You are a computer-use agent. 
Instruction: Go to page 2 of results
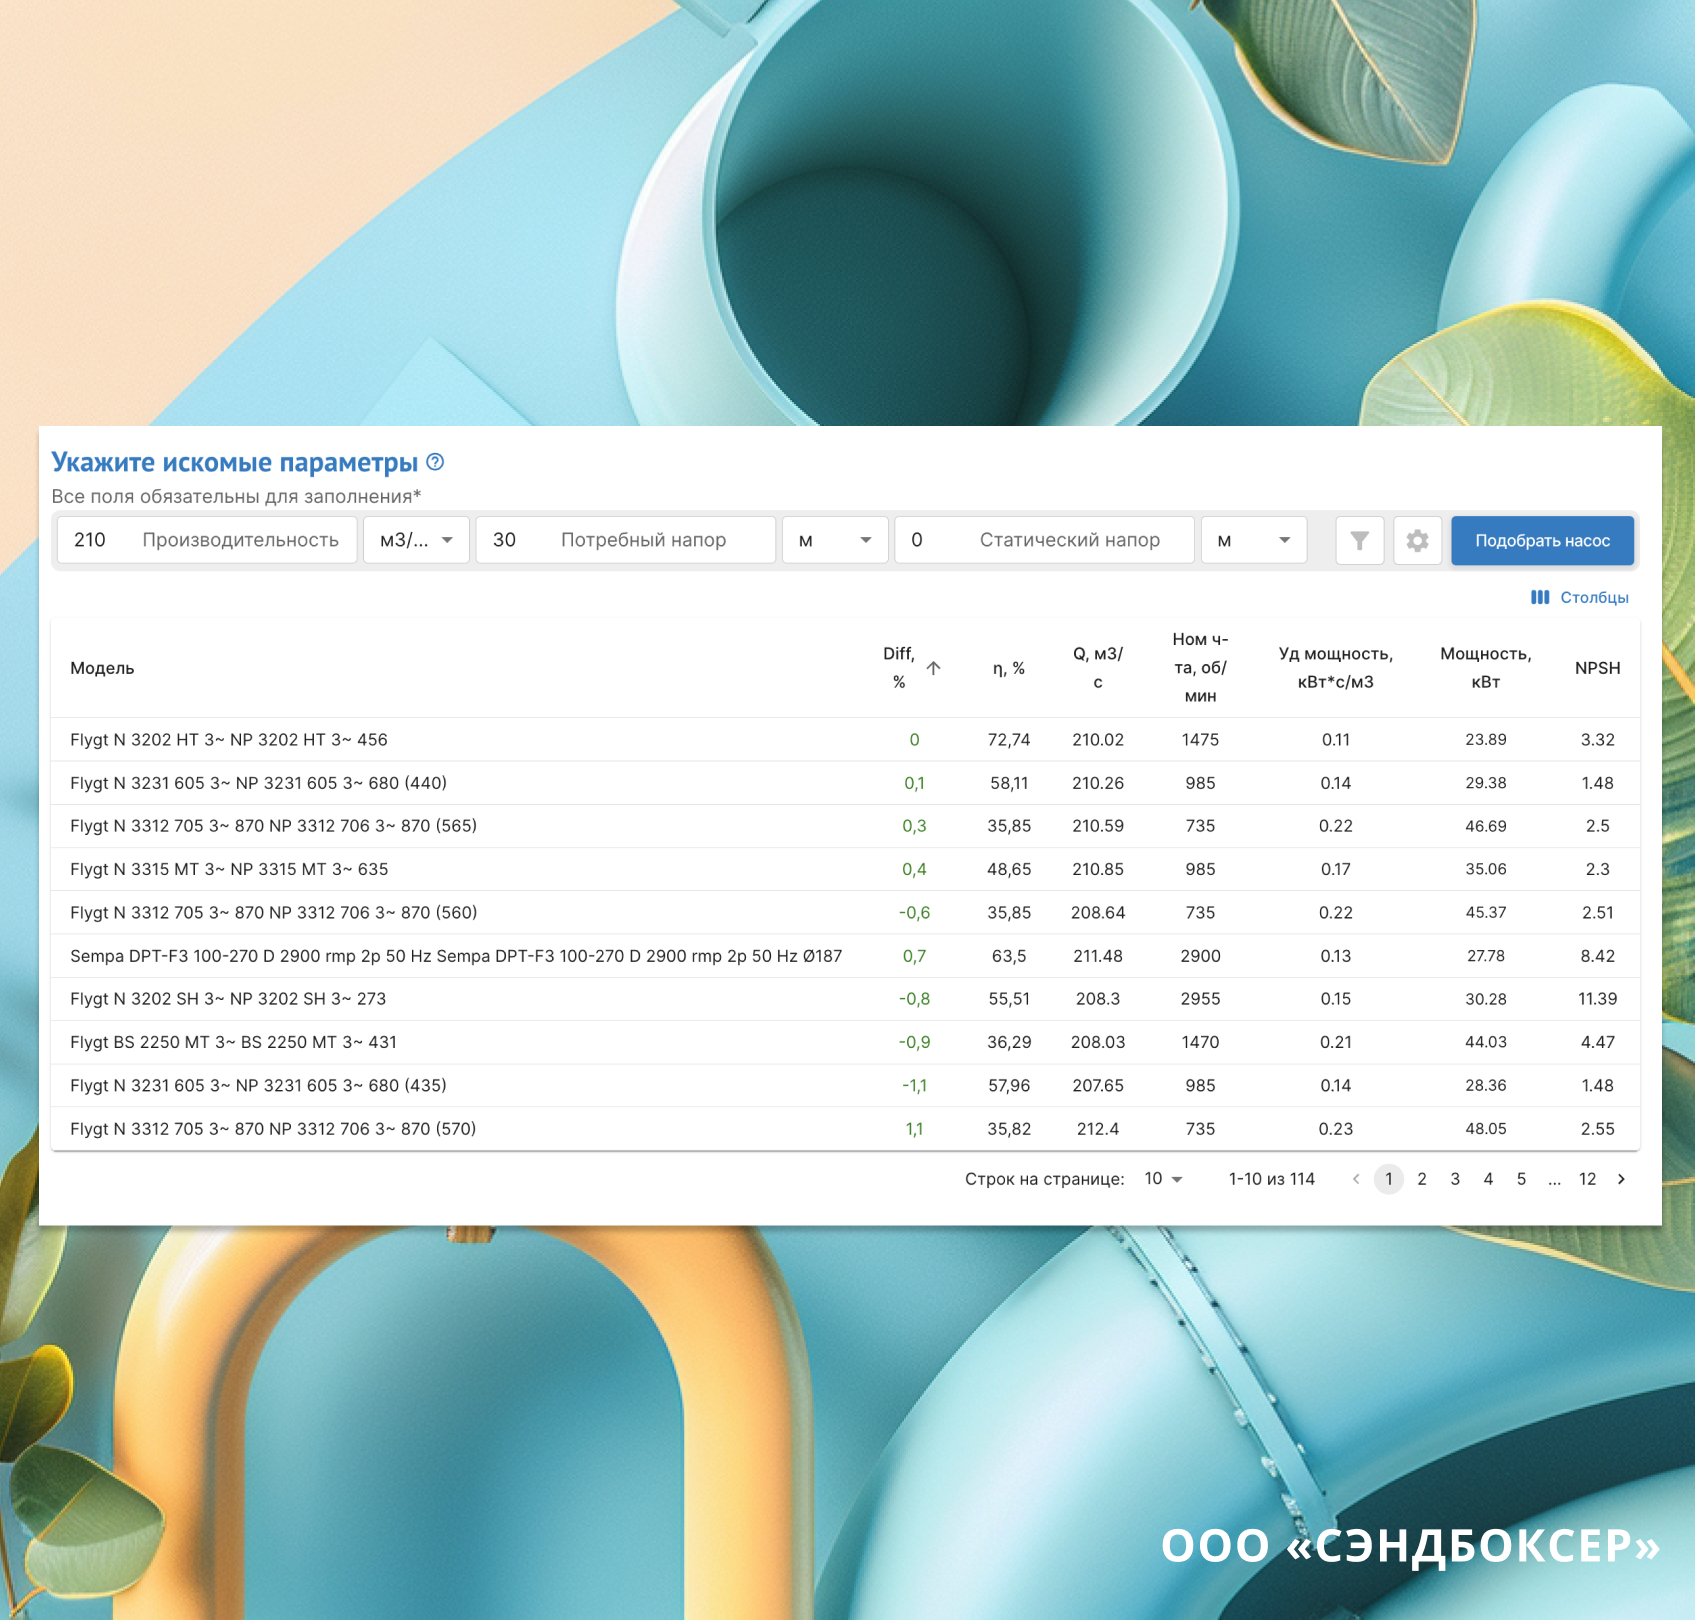(x=1422, y=1179)
